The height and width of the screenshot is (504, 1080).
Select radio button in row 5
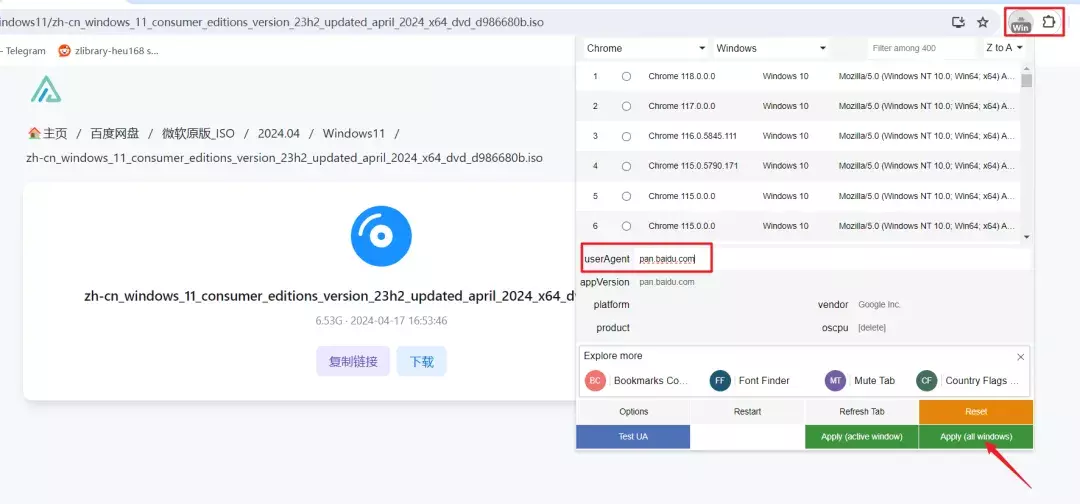point(626,196)
